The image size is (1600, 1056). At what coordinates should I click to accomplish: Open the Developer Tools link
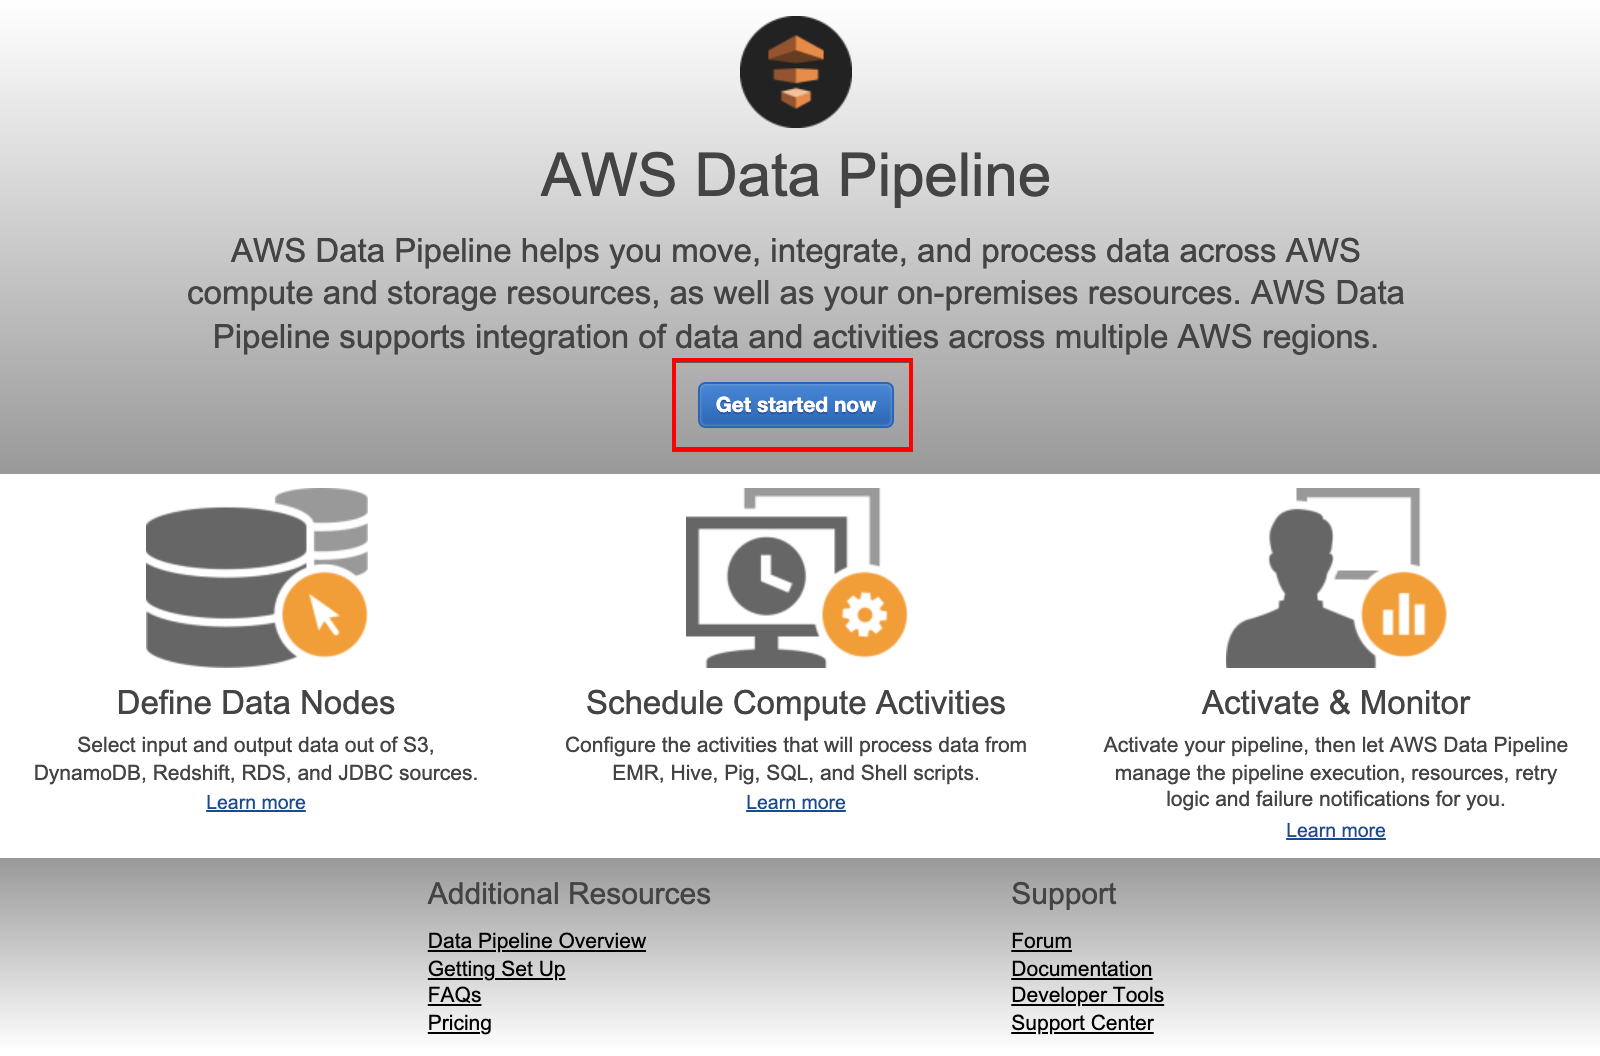click(x=1088, y=994)
